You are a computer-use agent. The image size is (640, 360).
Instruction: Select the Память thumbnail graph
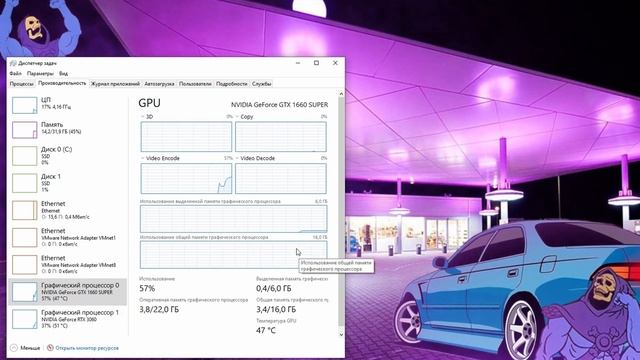[x=24, y=130]
